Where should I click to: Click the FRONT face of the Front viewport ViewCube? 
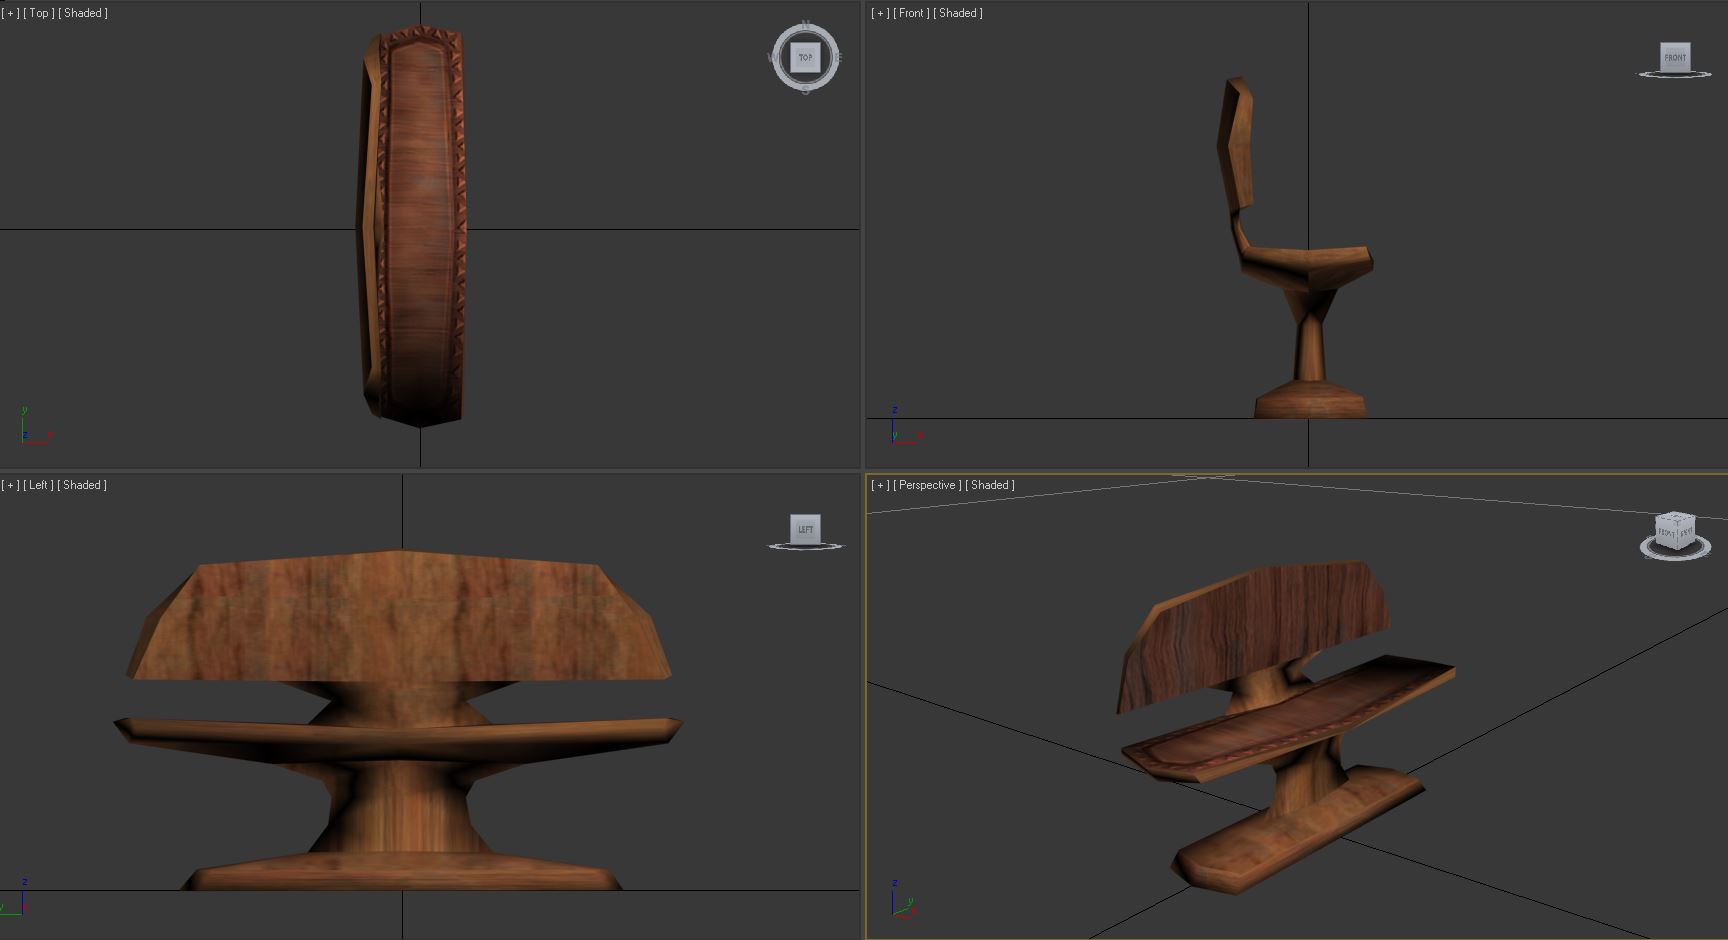coord(1675,56)
